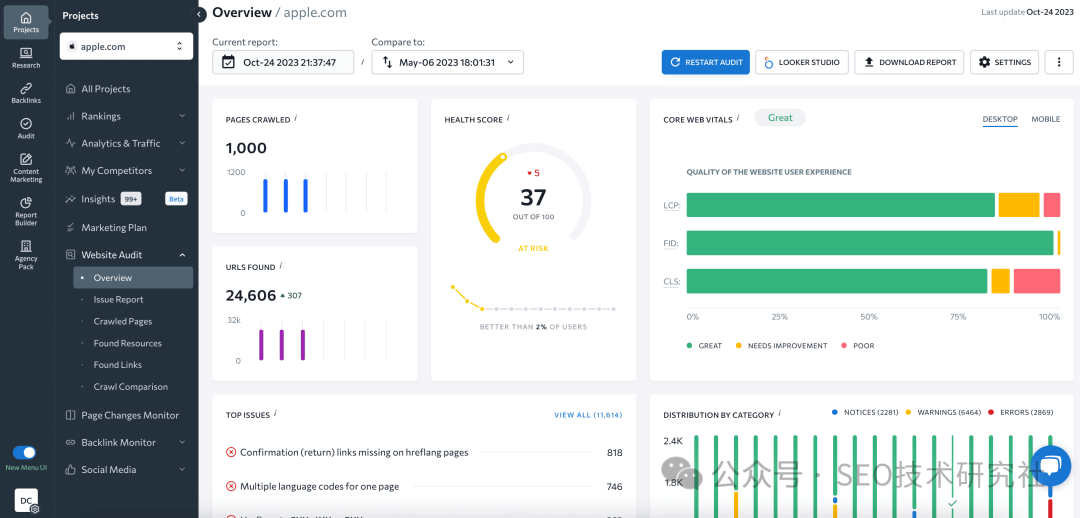Screen dimensions: 1080x518
Task: Open the Compare to date dropdown
Action: coord(447,62)
